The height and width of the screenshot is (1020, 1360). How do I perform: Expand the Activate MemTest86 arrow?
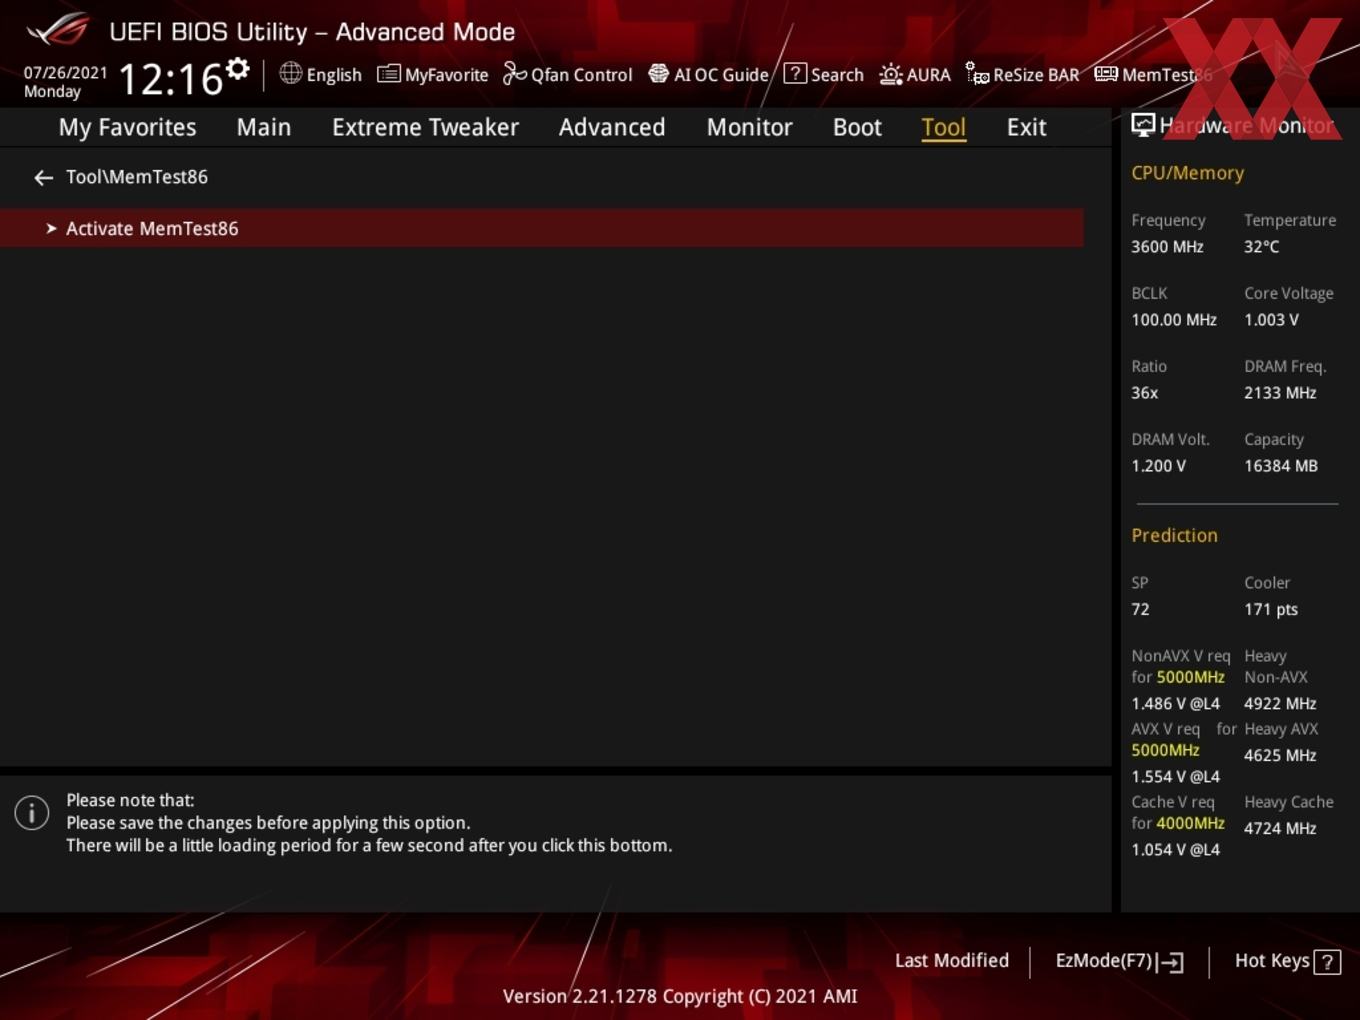pyautogui.click(x=51, y=229)
